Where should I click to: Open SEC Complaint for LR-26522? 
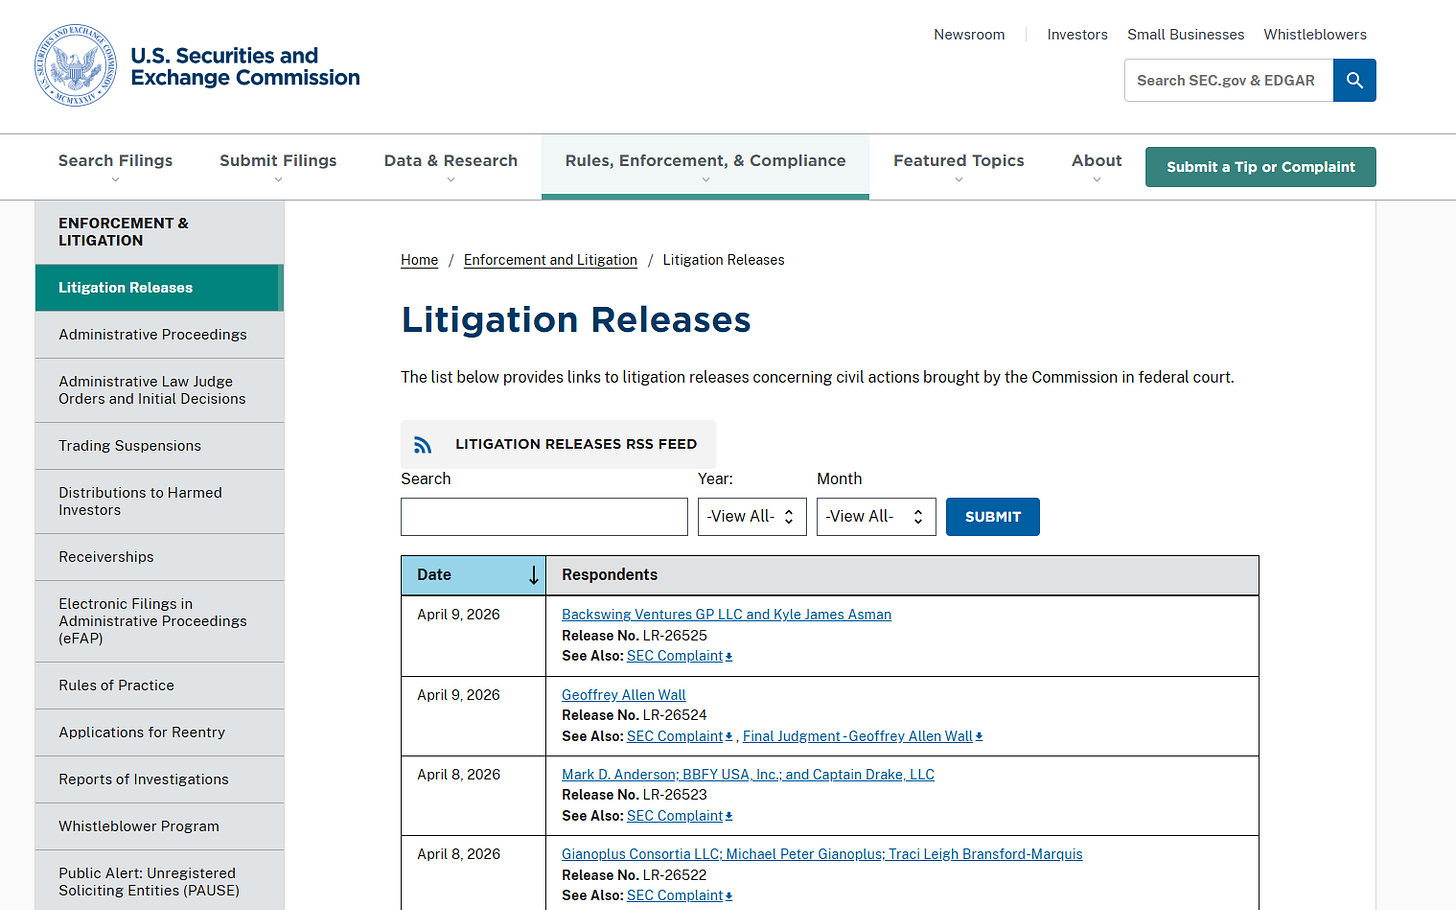[675, 896]
